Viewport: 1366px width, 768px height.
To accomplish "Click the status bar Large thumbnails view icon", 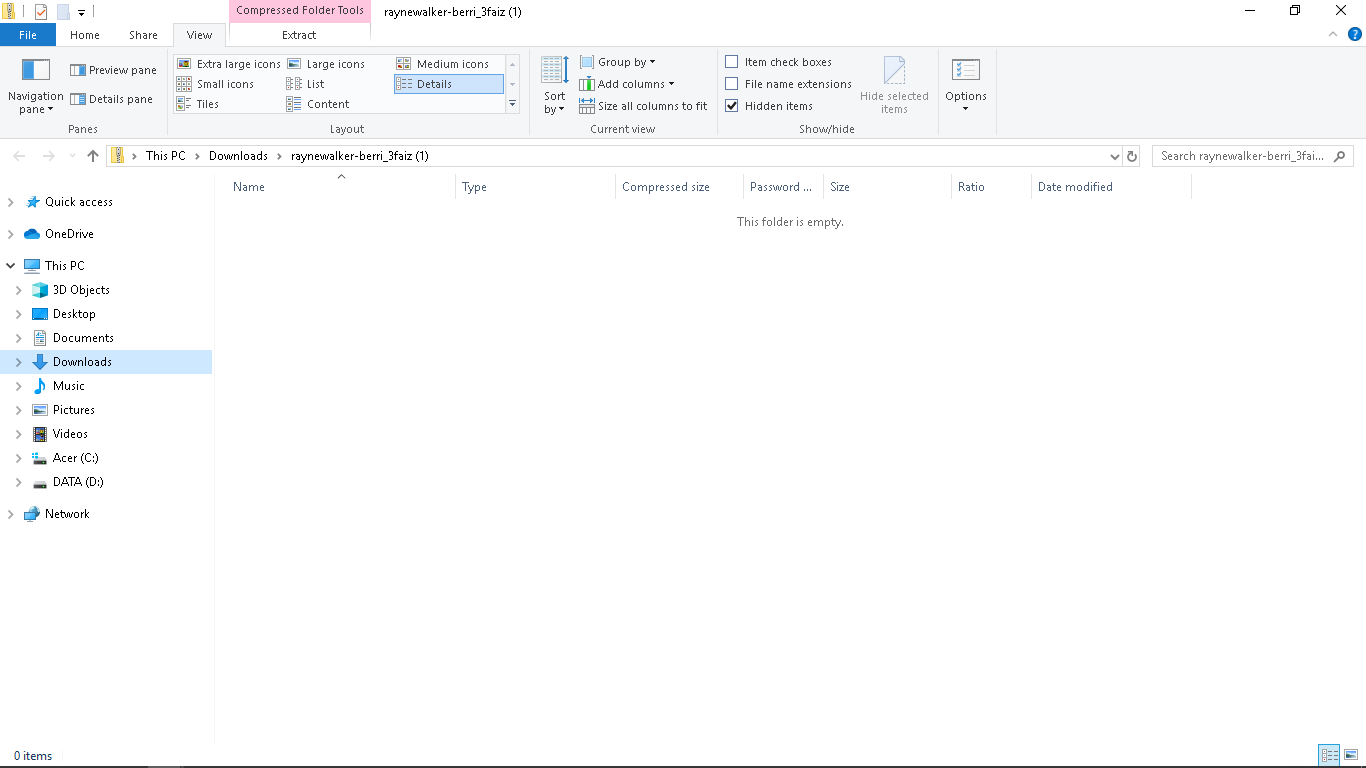I will click(1351, 756).
